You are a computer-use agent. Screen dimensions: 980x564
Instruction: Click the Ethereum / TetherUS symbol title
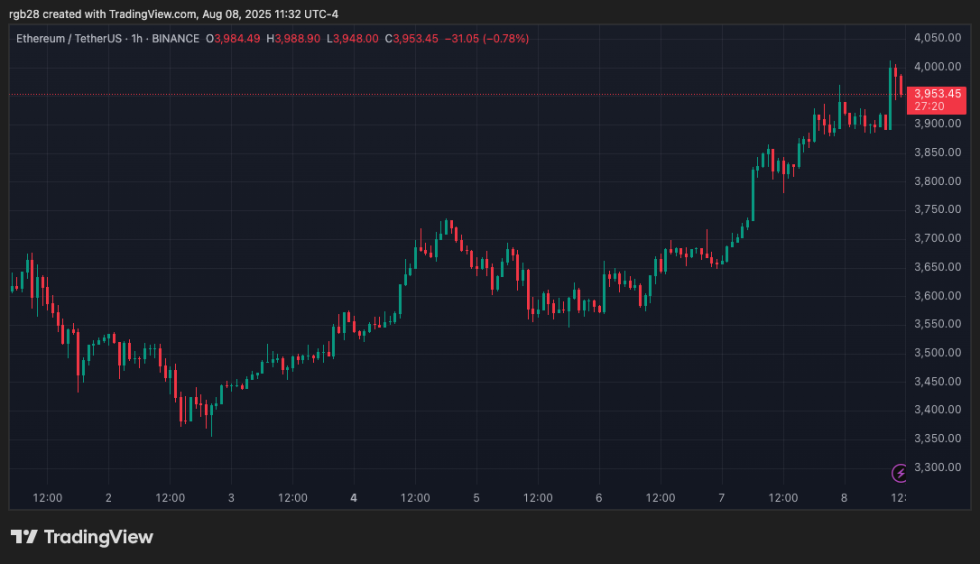point(67,38)
